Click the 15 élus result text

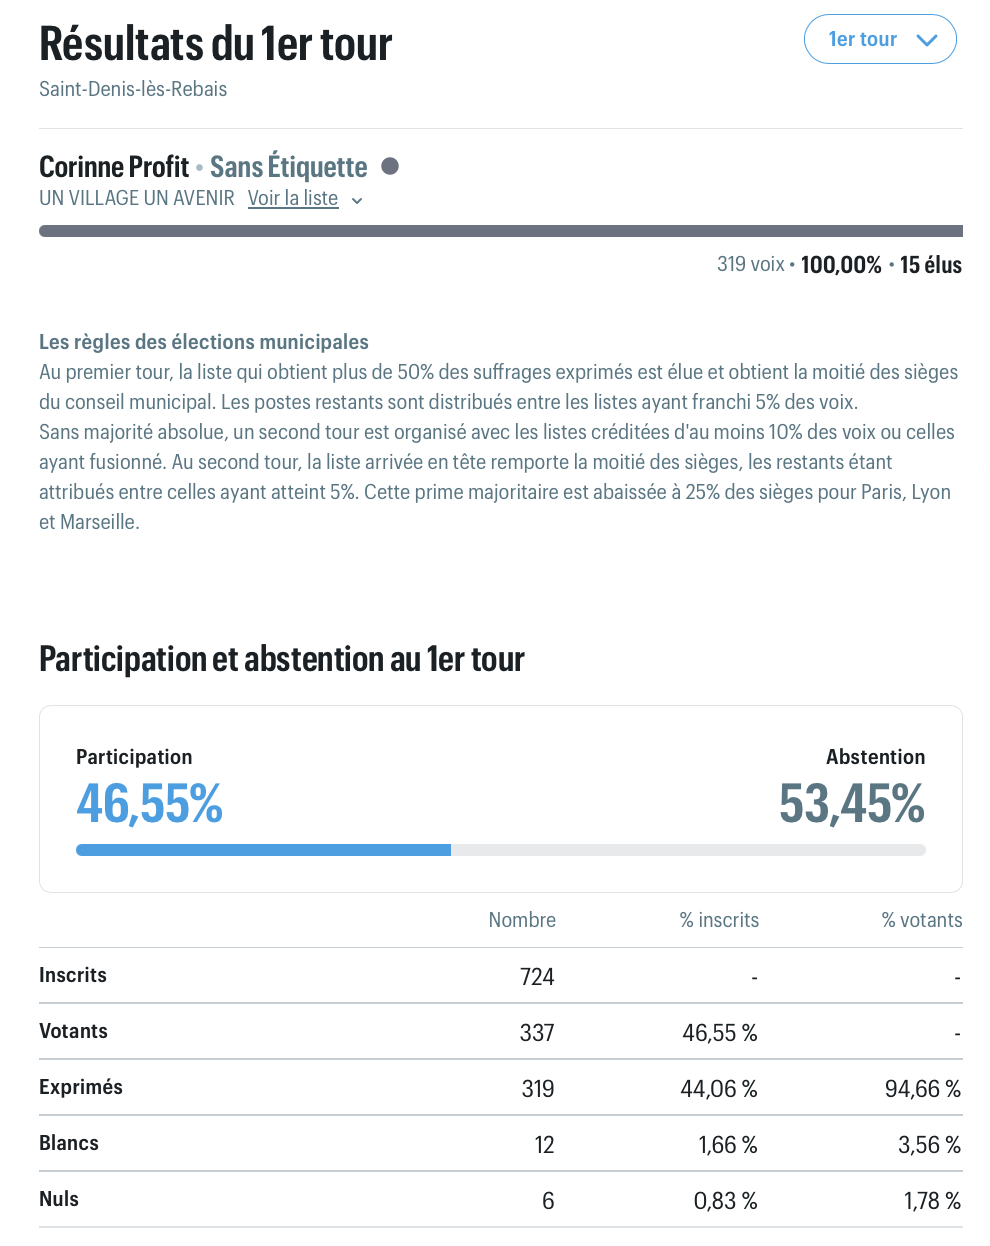coord(930,265)
